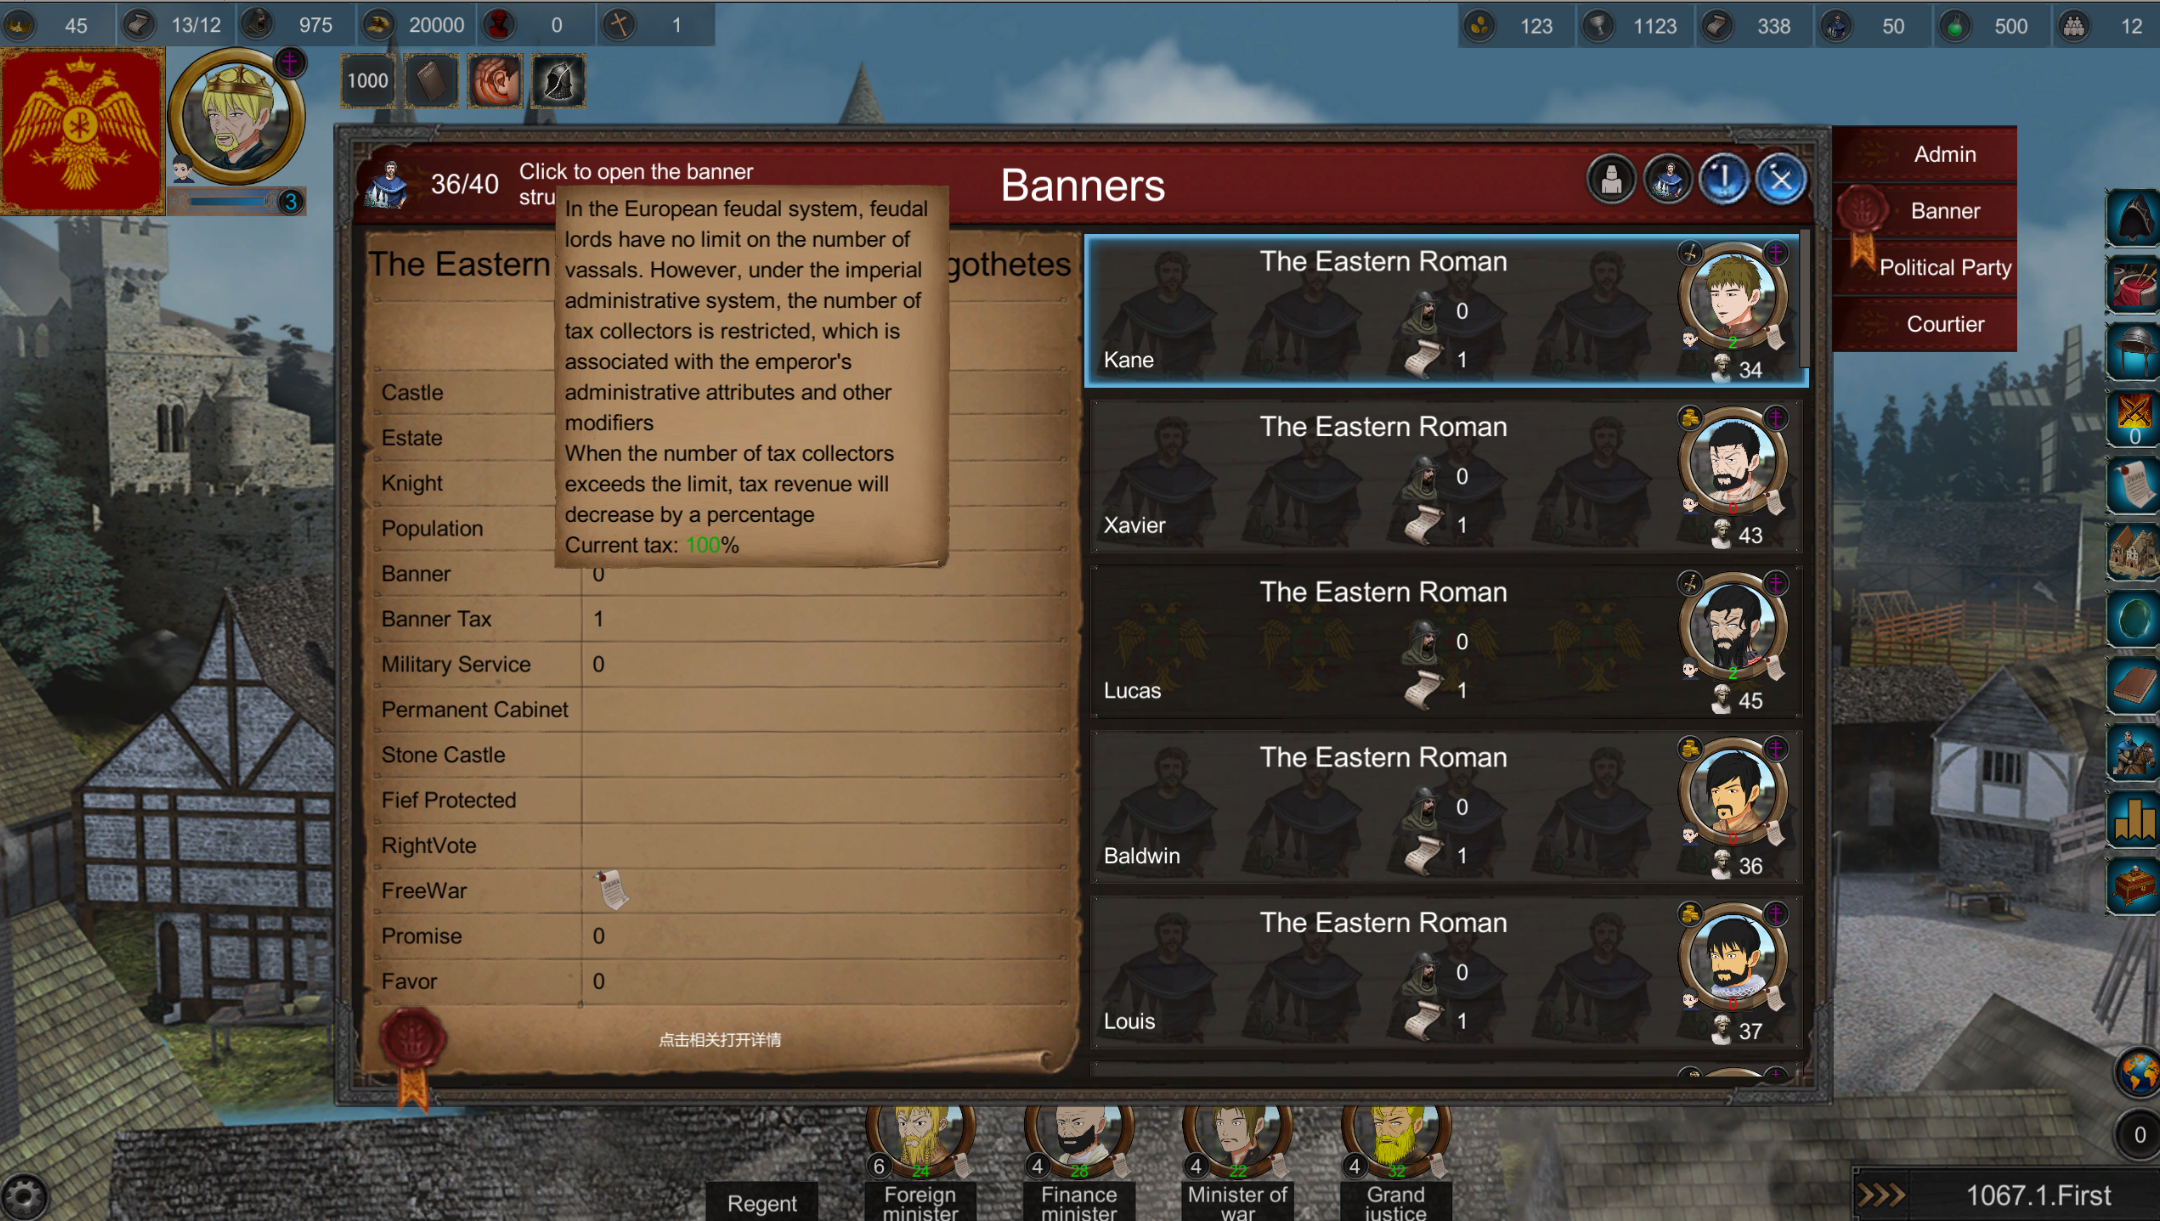Switch to the Political Party tab
This screenshot has width=2160, height=1221.
(x=1944, y=267)
